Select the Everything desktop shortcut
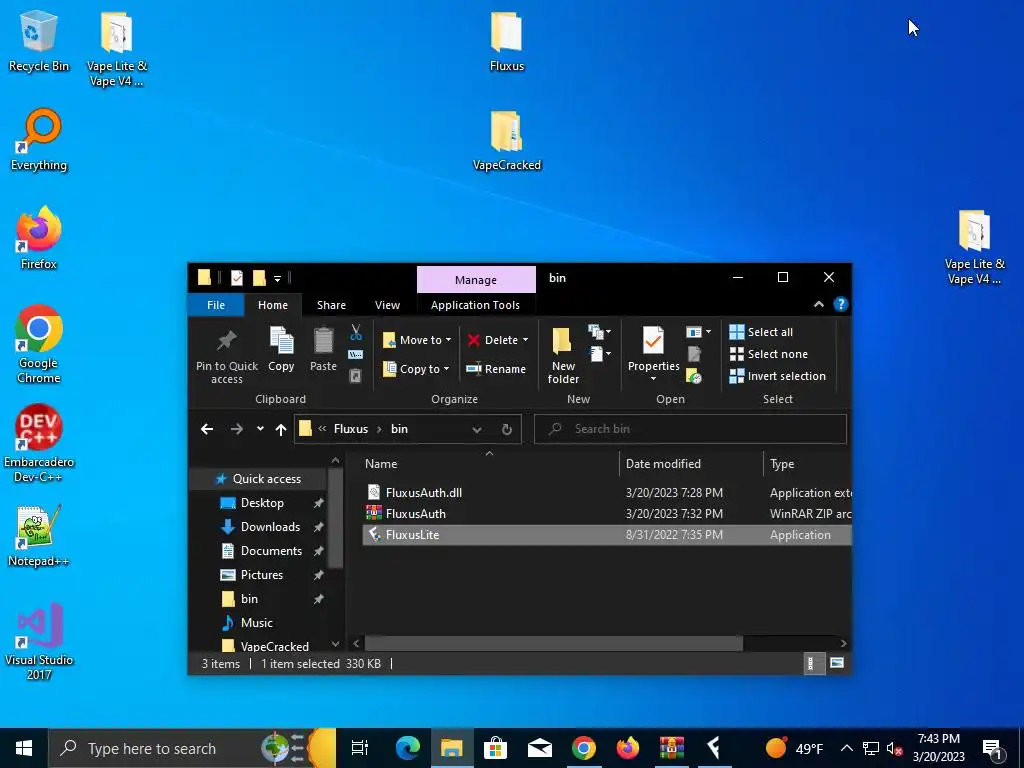 [x=39, y=140]
